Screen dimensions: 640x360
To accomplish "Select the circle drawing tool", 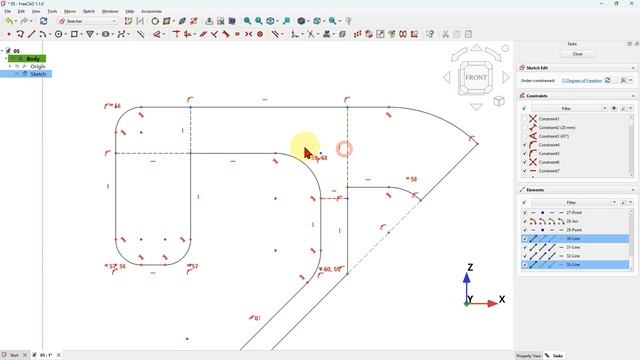I will (x=58, y=34).
